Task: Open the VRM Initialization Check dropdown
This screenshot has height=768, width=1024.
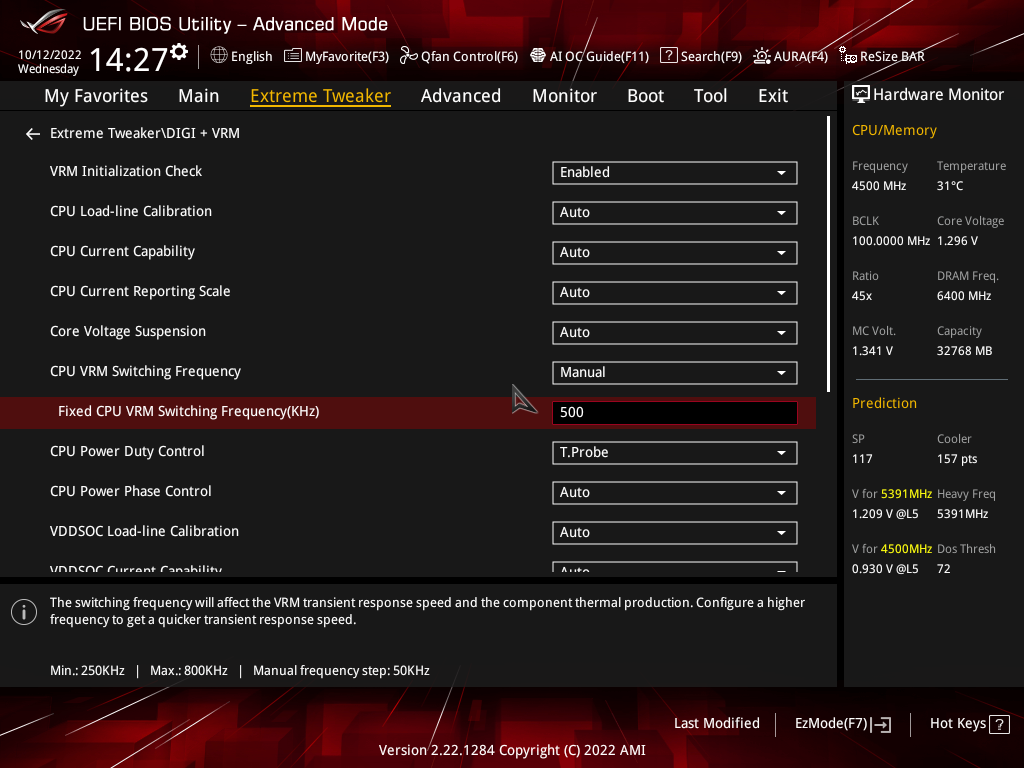Action: 675,172
